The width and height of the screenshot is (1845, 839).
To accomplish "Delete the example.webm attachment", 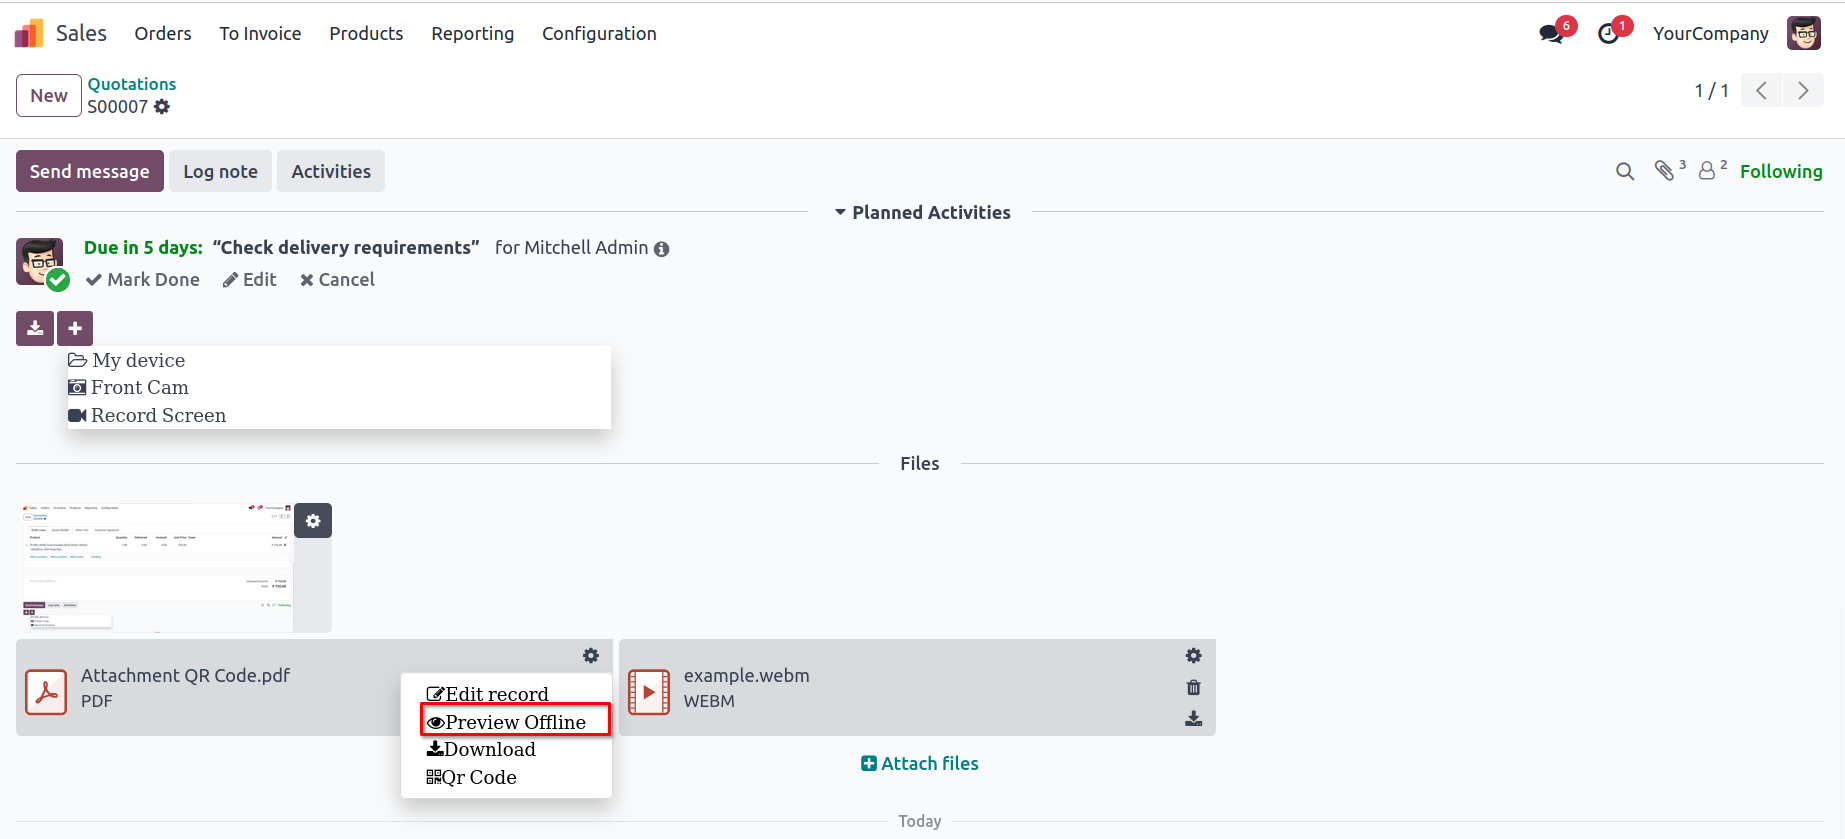I will (x=1193, y=688).
